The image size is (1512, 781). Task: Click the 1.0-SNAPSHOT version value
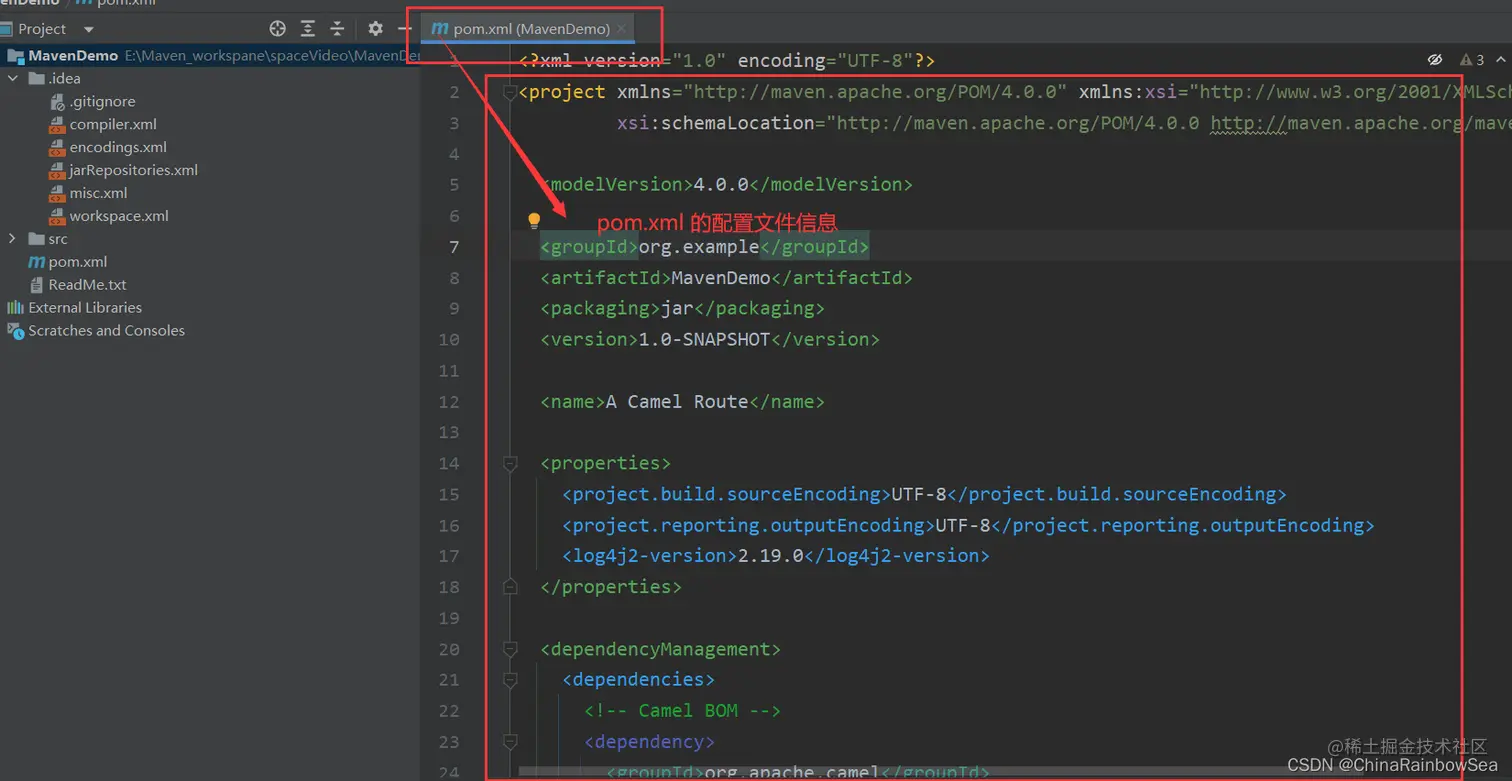click(704, 340)
